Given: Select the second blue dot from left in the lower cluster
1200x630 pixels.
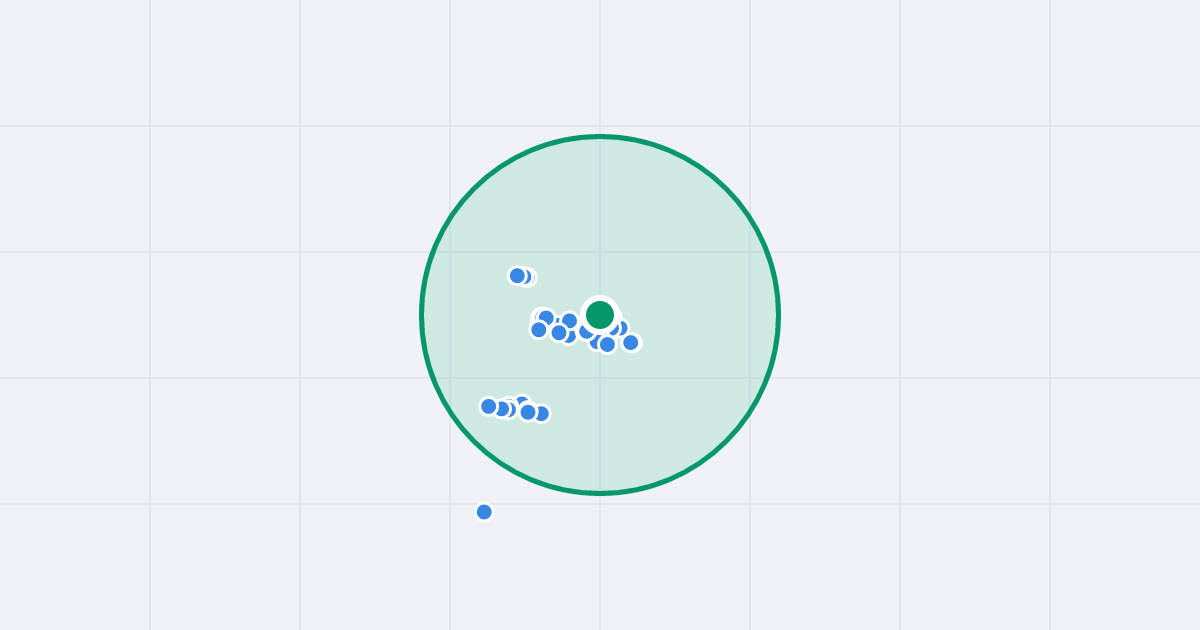Looking at the screenshot, I should (x=502, y=409).
